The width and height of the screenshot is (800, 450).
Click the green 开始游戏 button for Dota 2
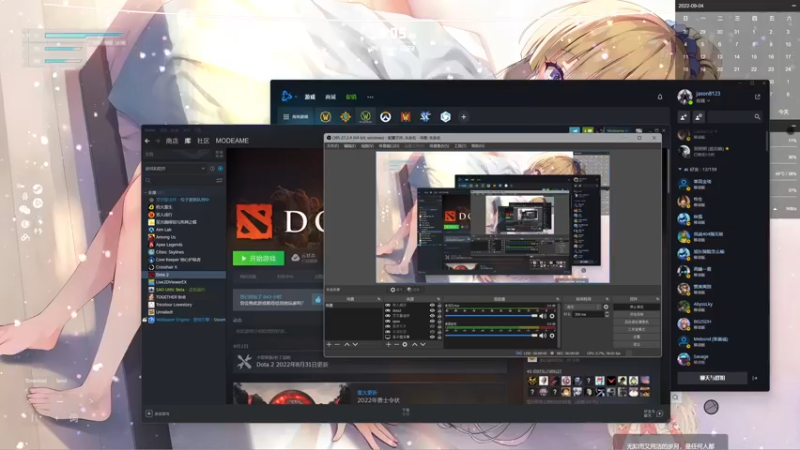tap(259, 258)
